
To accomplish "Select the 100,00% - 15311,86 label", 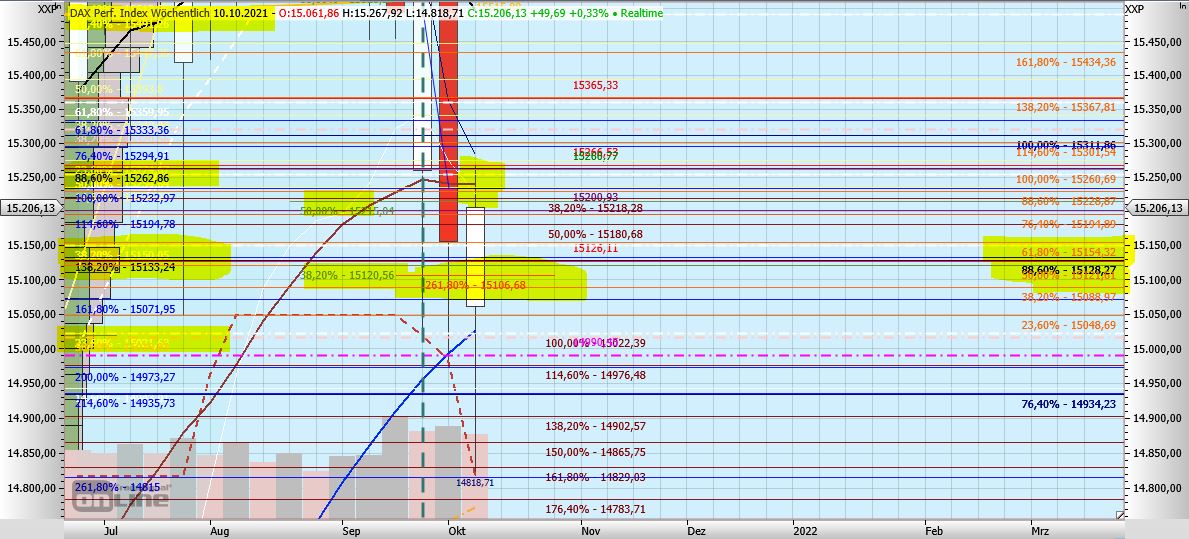I will (x=1065, y=145).
